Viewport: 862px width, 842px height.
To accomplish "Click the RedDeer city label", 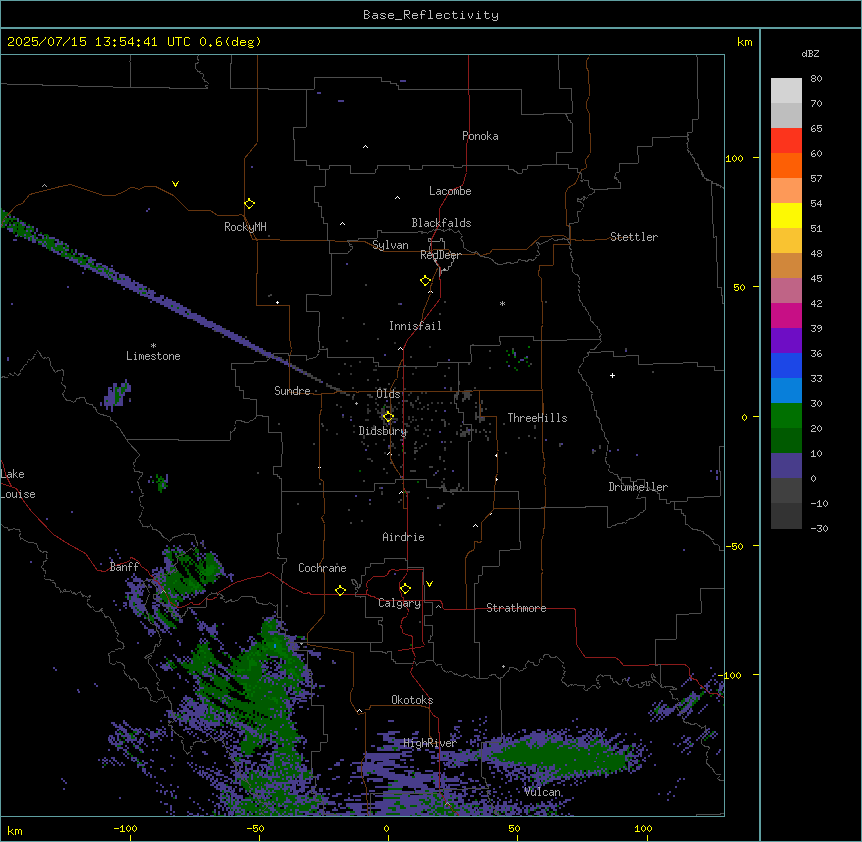I will pos(440,255).
